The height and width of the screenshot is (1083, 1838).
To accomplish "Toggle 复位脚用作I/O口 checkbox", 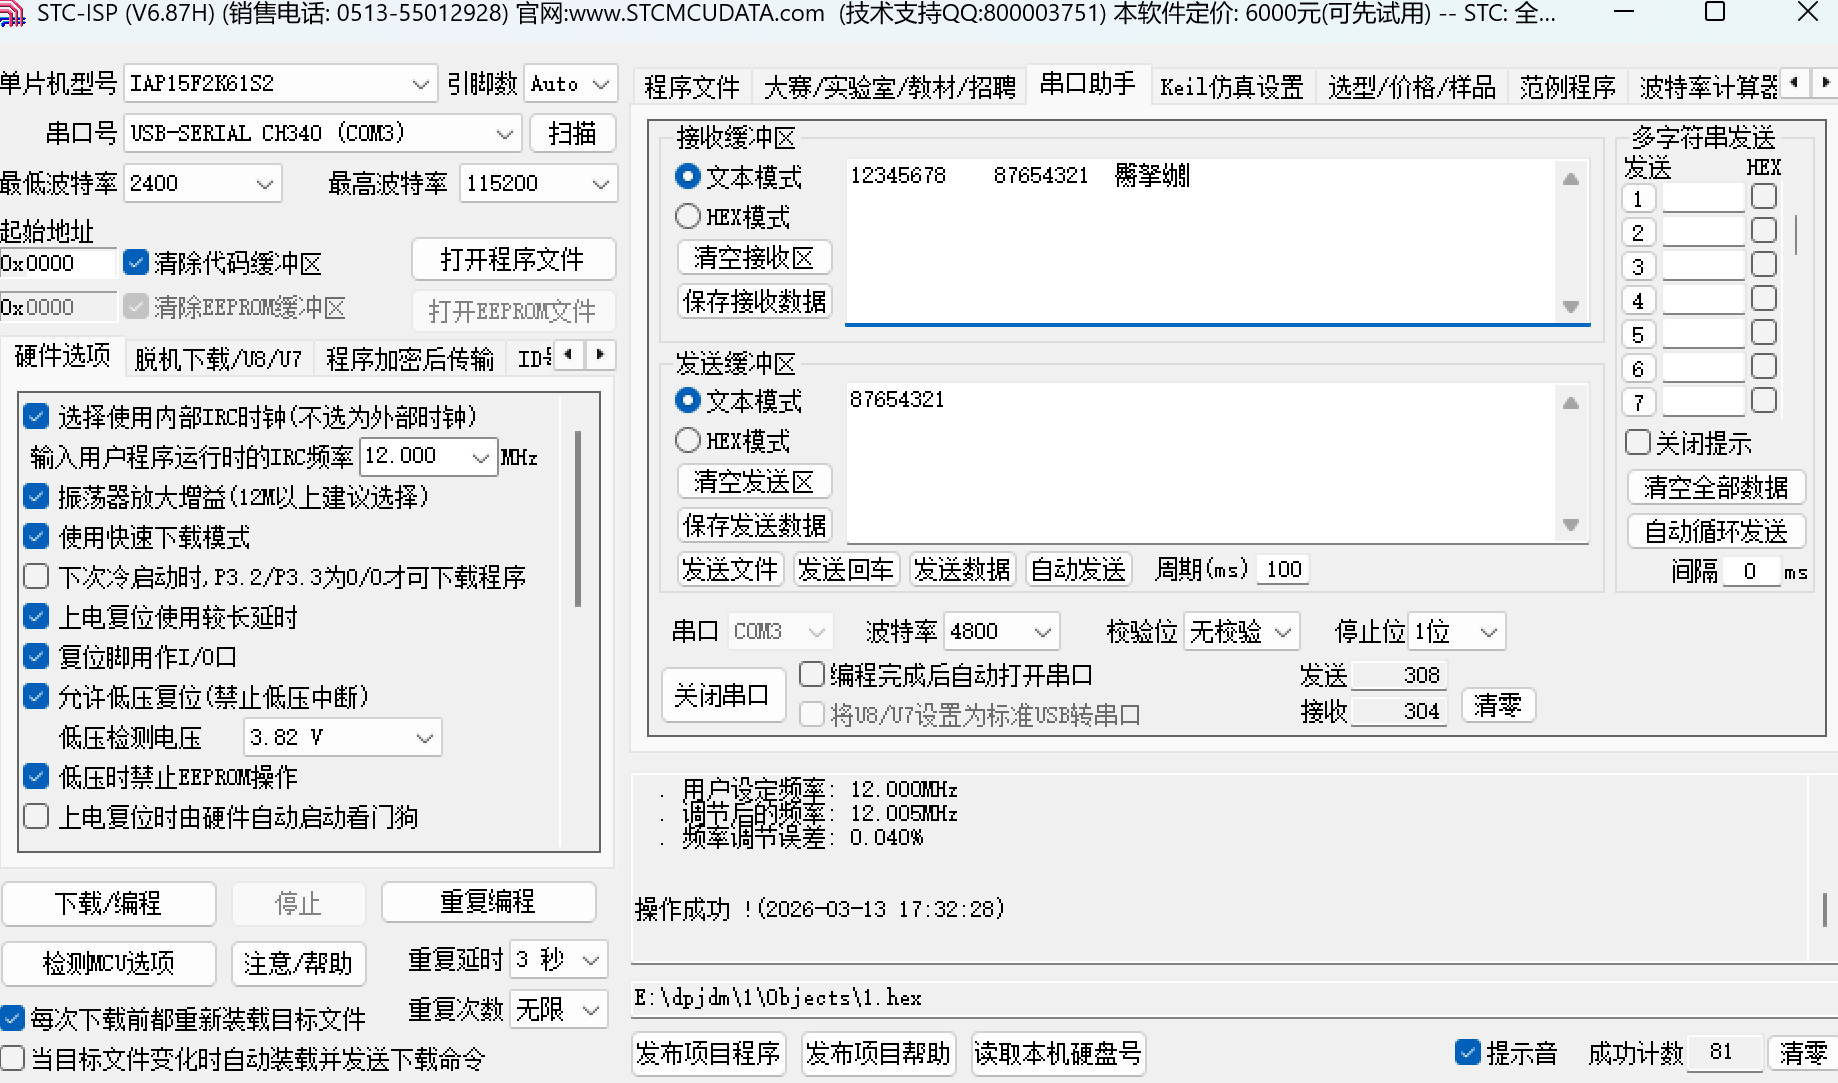I will [36, 656].
